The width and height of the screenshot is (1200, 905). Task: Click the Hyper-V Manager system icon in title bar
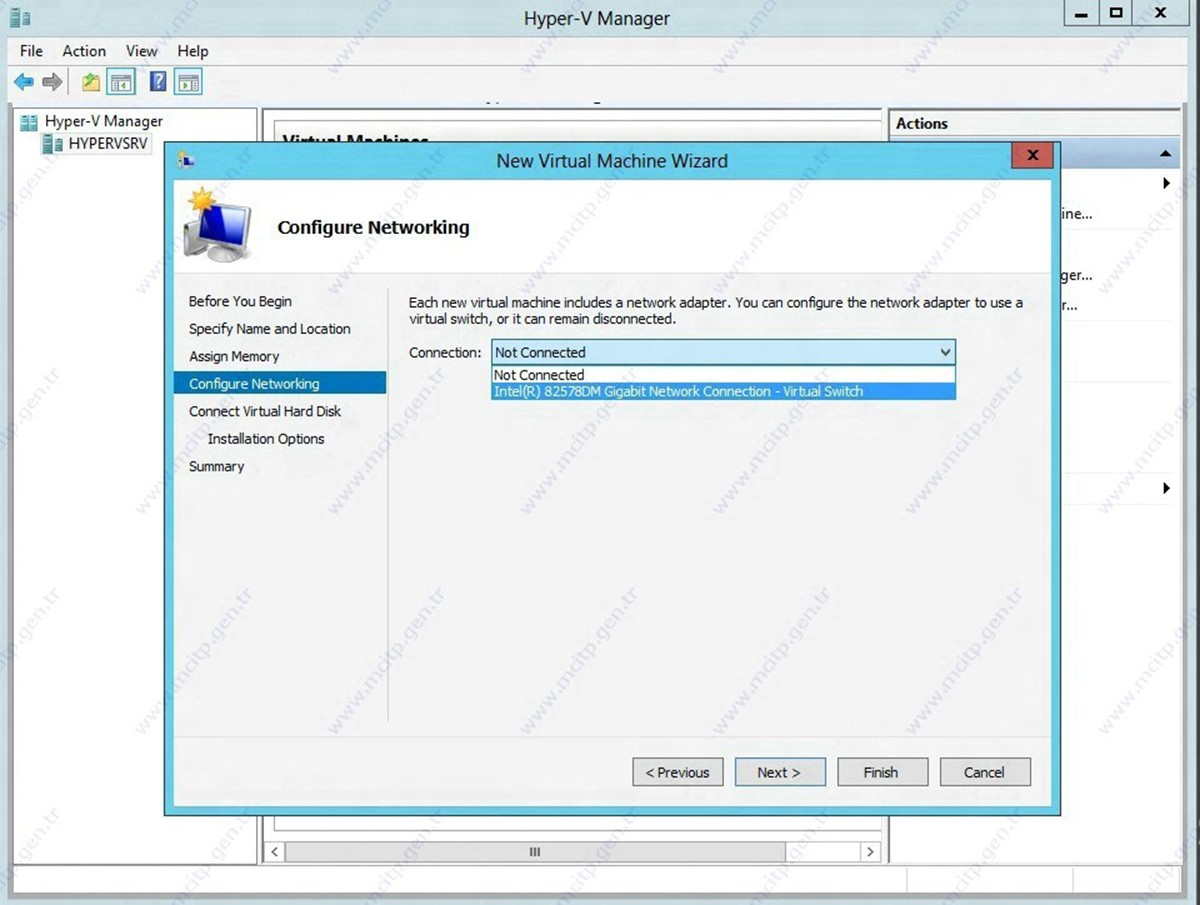[20, 16]
